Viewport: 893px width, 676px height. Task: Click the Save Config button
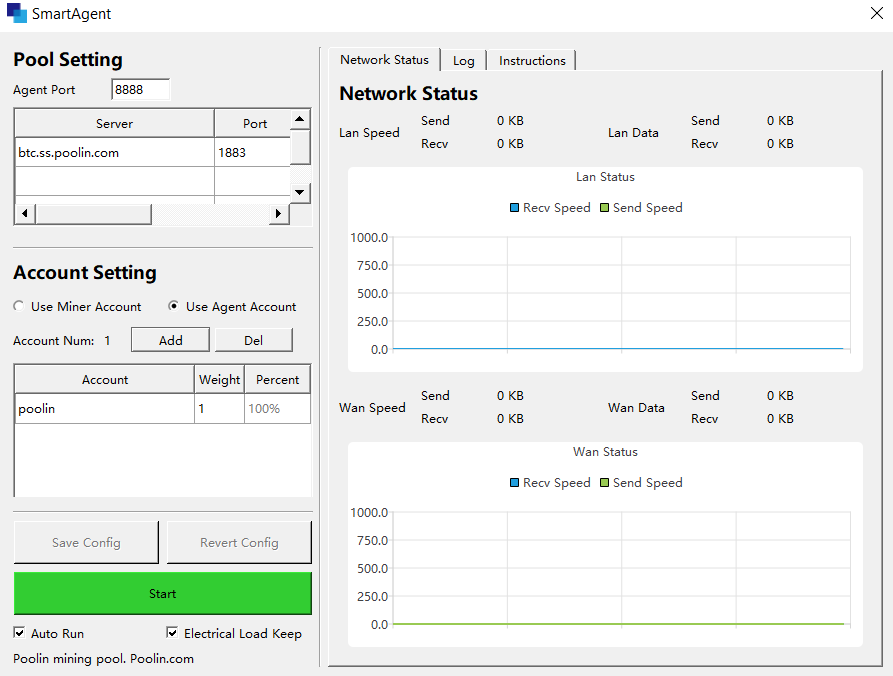coord(86,543)
